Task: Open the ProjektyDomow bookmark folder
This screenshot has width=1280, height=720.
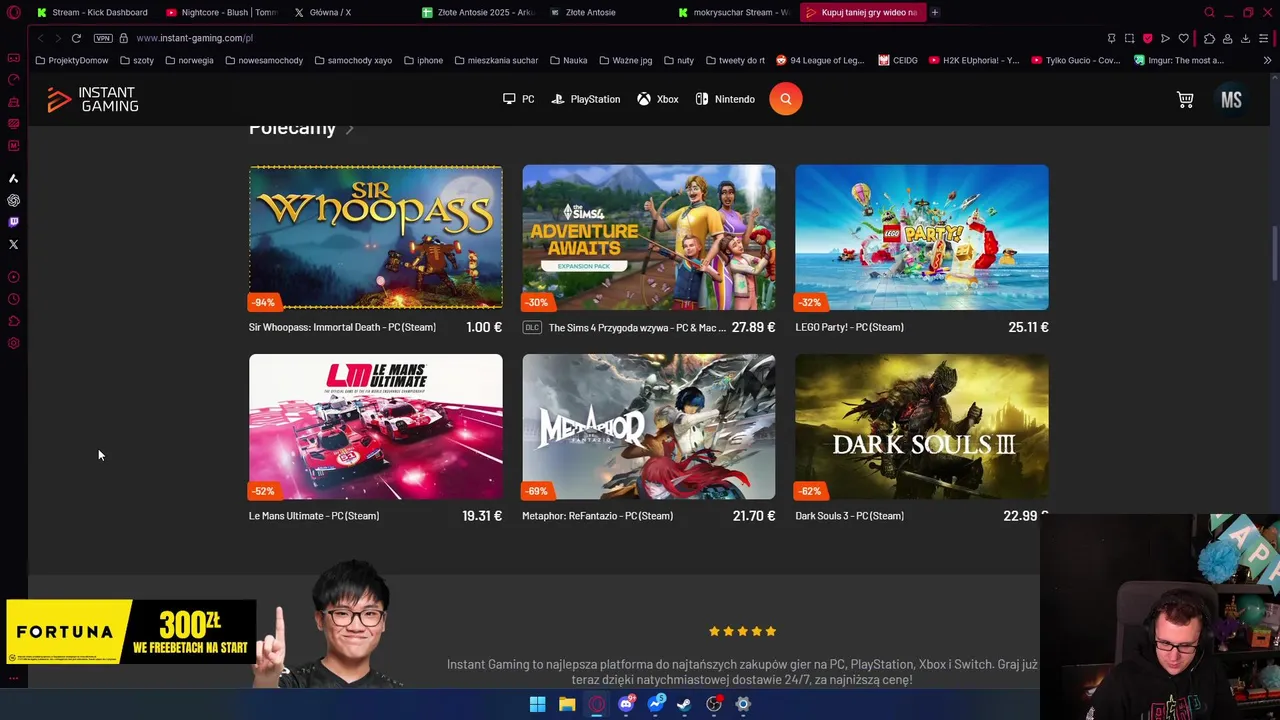Action: (x=71, y=60)
